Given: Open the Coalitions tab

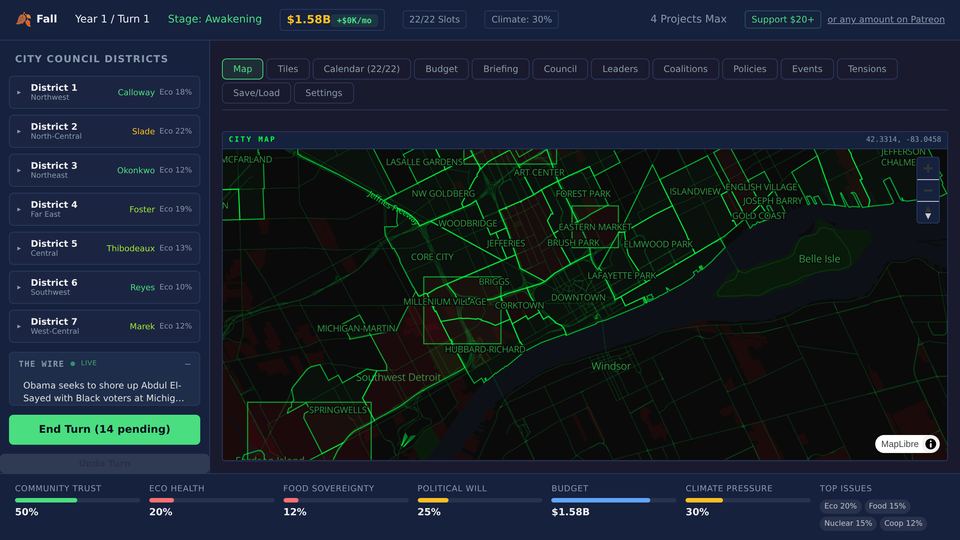Looking at the screenshot, I should (x=685, y=69).
